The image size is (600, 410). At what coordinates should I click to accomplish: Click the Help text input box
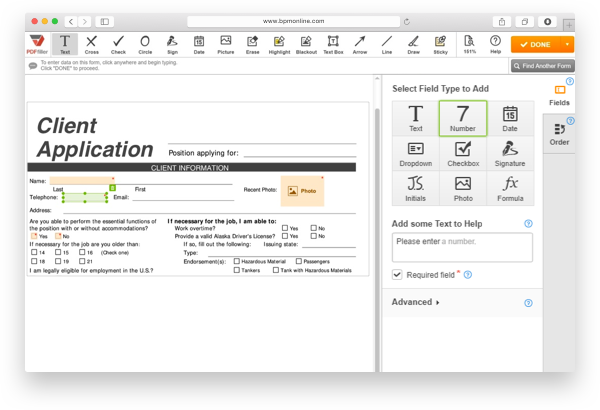(462, 247)
